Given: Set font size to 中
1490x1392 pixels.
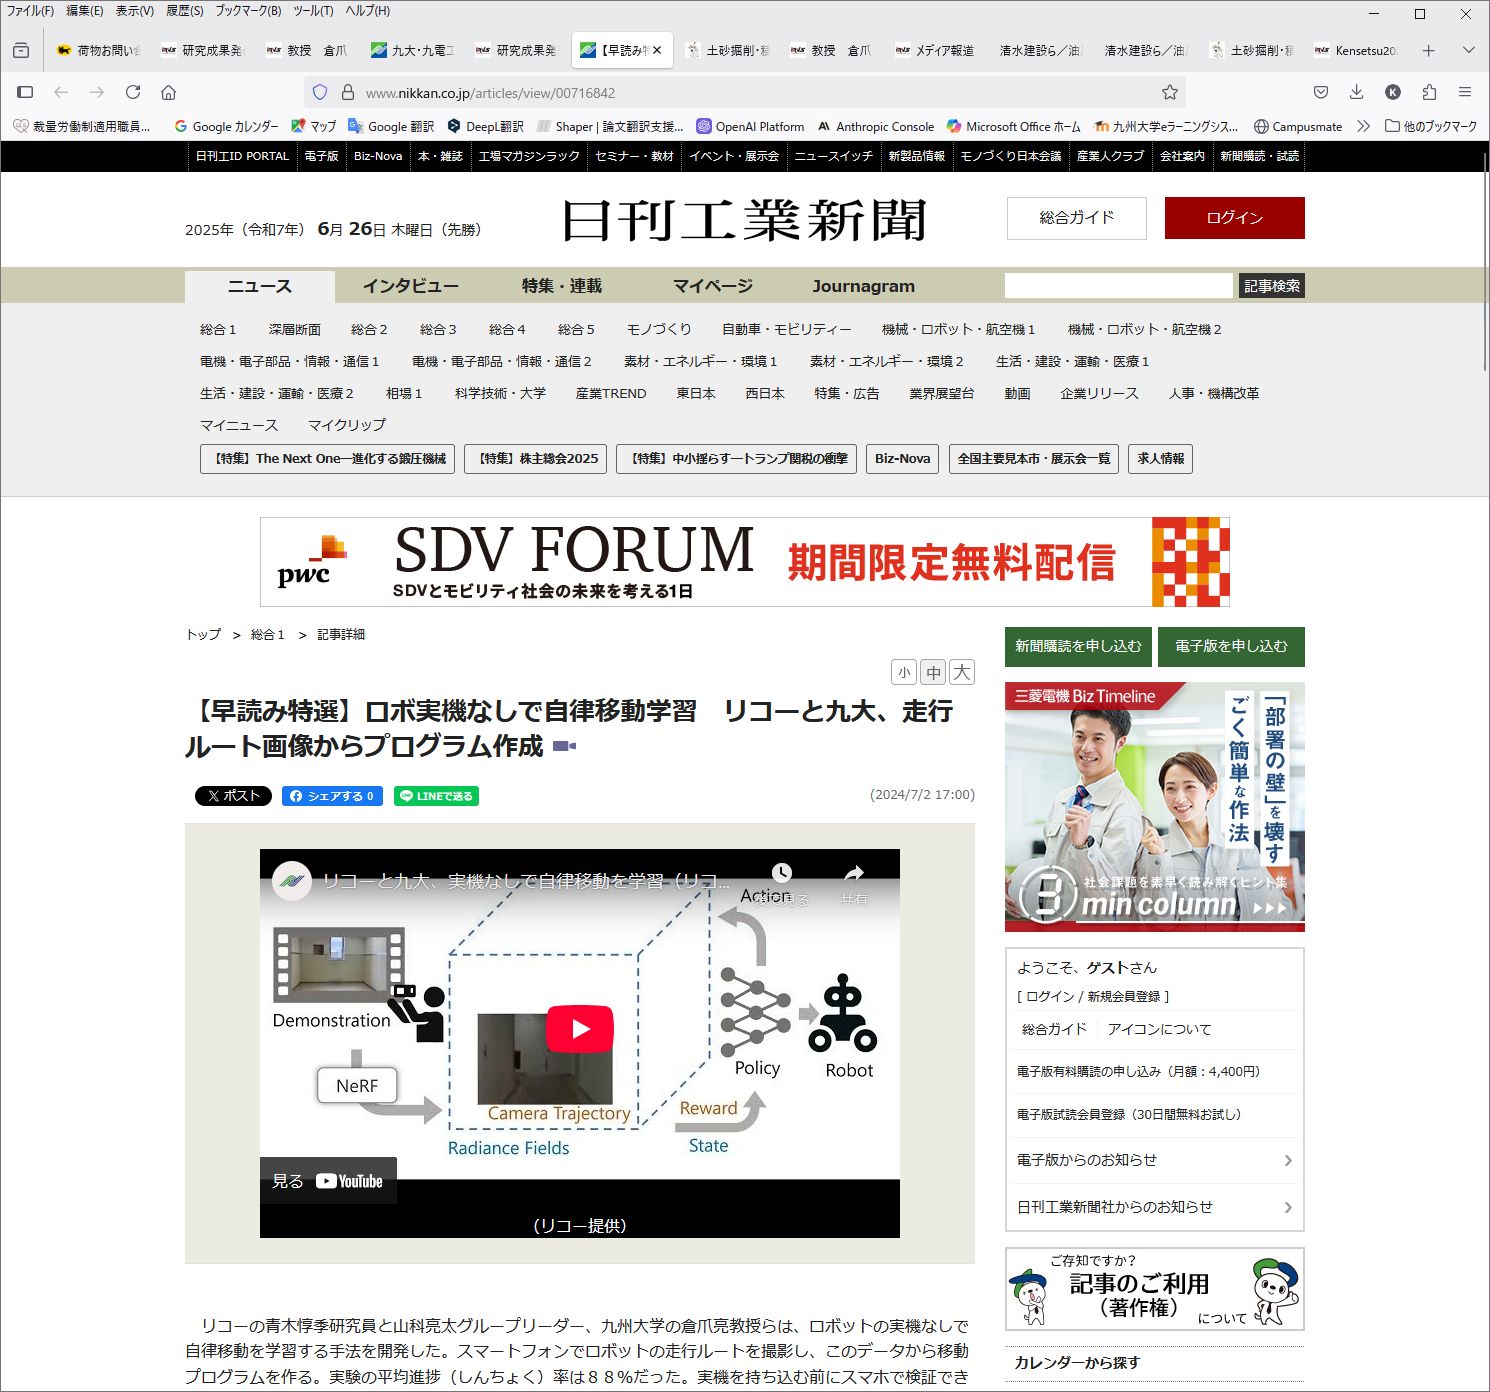Looking at the screenshot, I should [x=933, y=672].
